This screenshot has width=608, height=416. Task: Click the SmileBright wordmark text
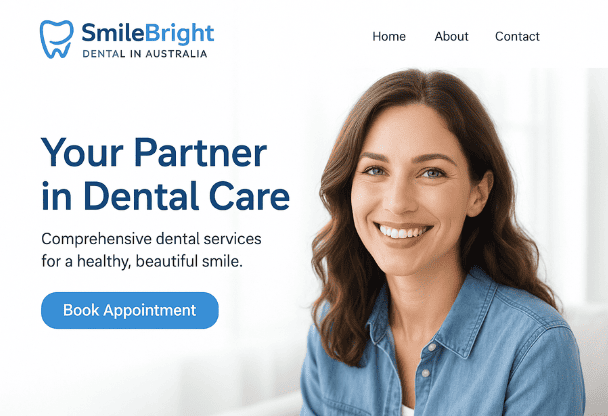click(148, 33)
